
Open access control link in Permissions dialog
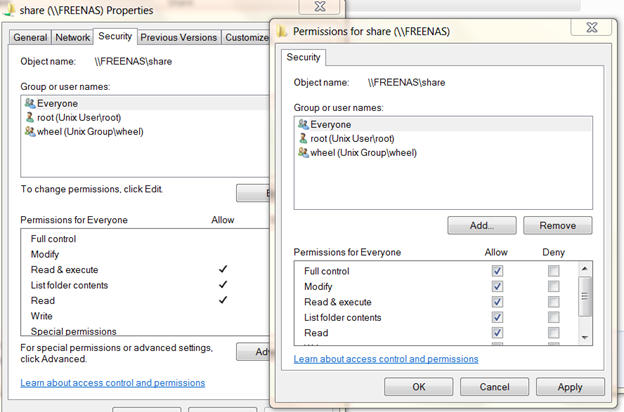(386, 359)
